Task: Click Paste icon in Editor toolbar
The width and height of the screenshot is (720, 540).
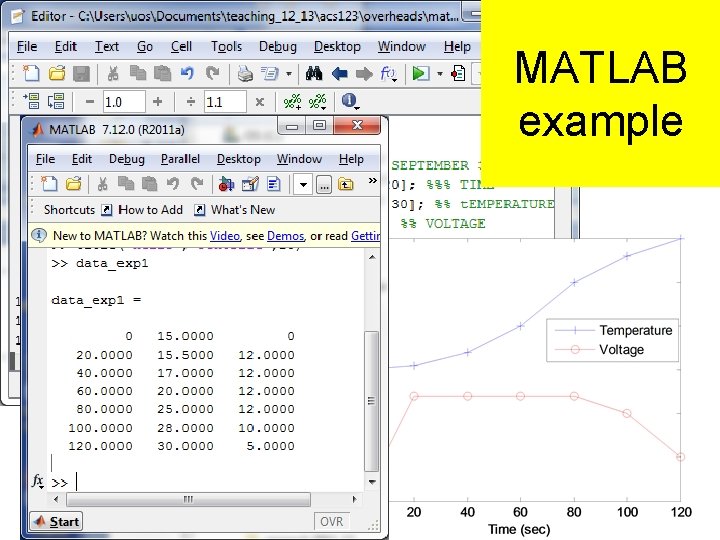Action: (x=162, y=73)
